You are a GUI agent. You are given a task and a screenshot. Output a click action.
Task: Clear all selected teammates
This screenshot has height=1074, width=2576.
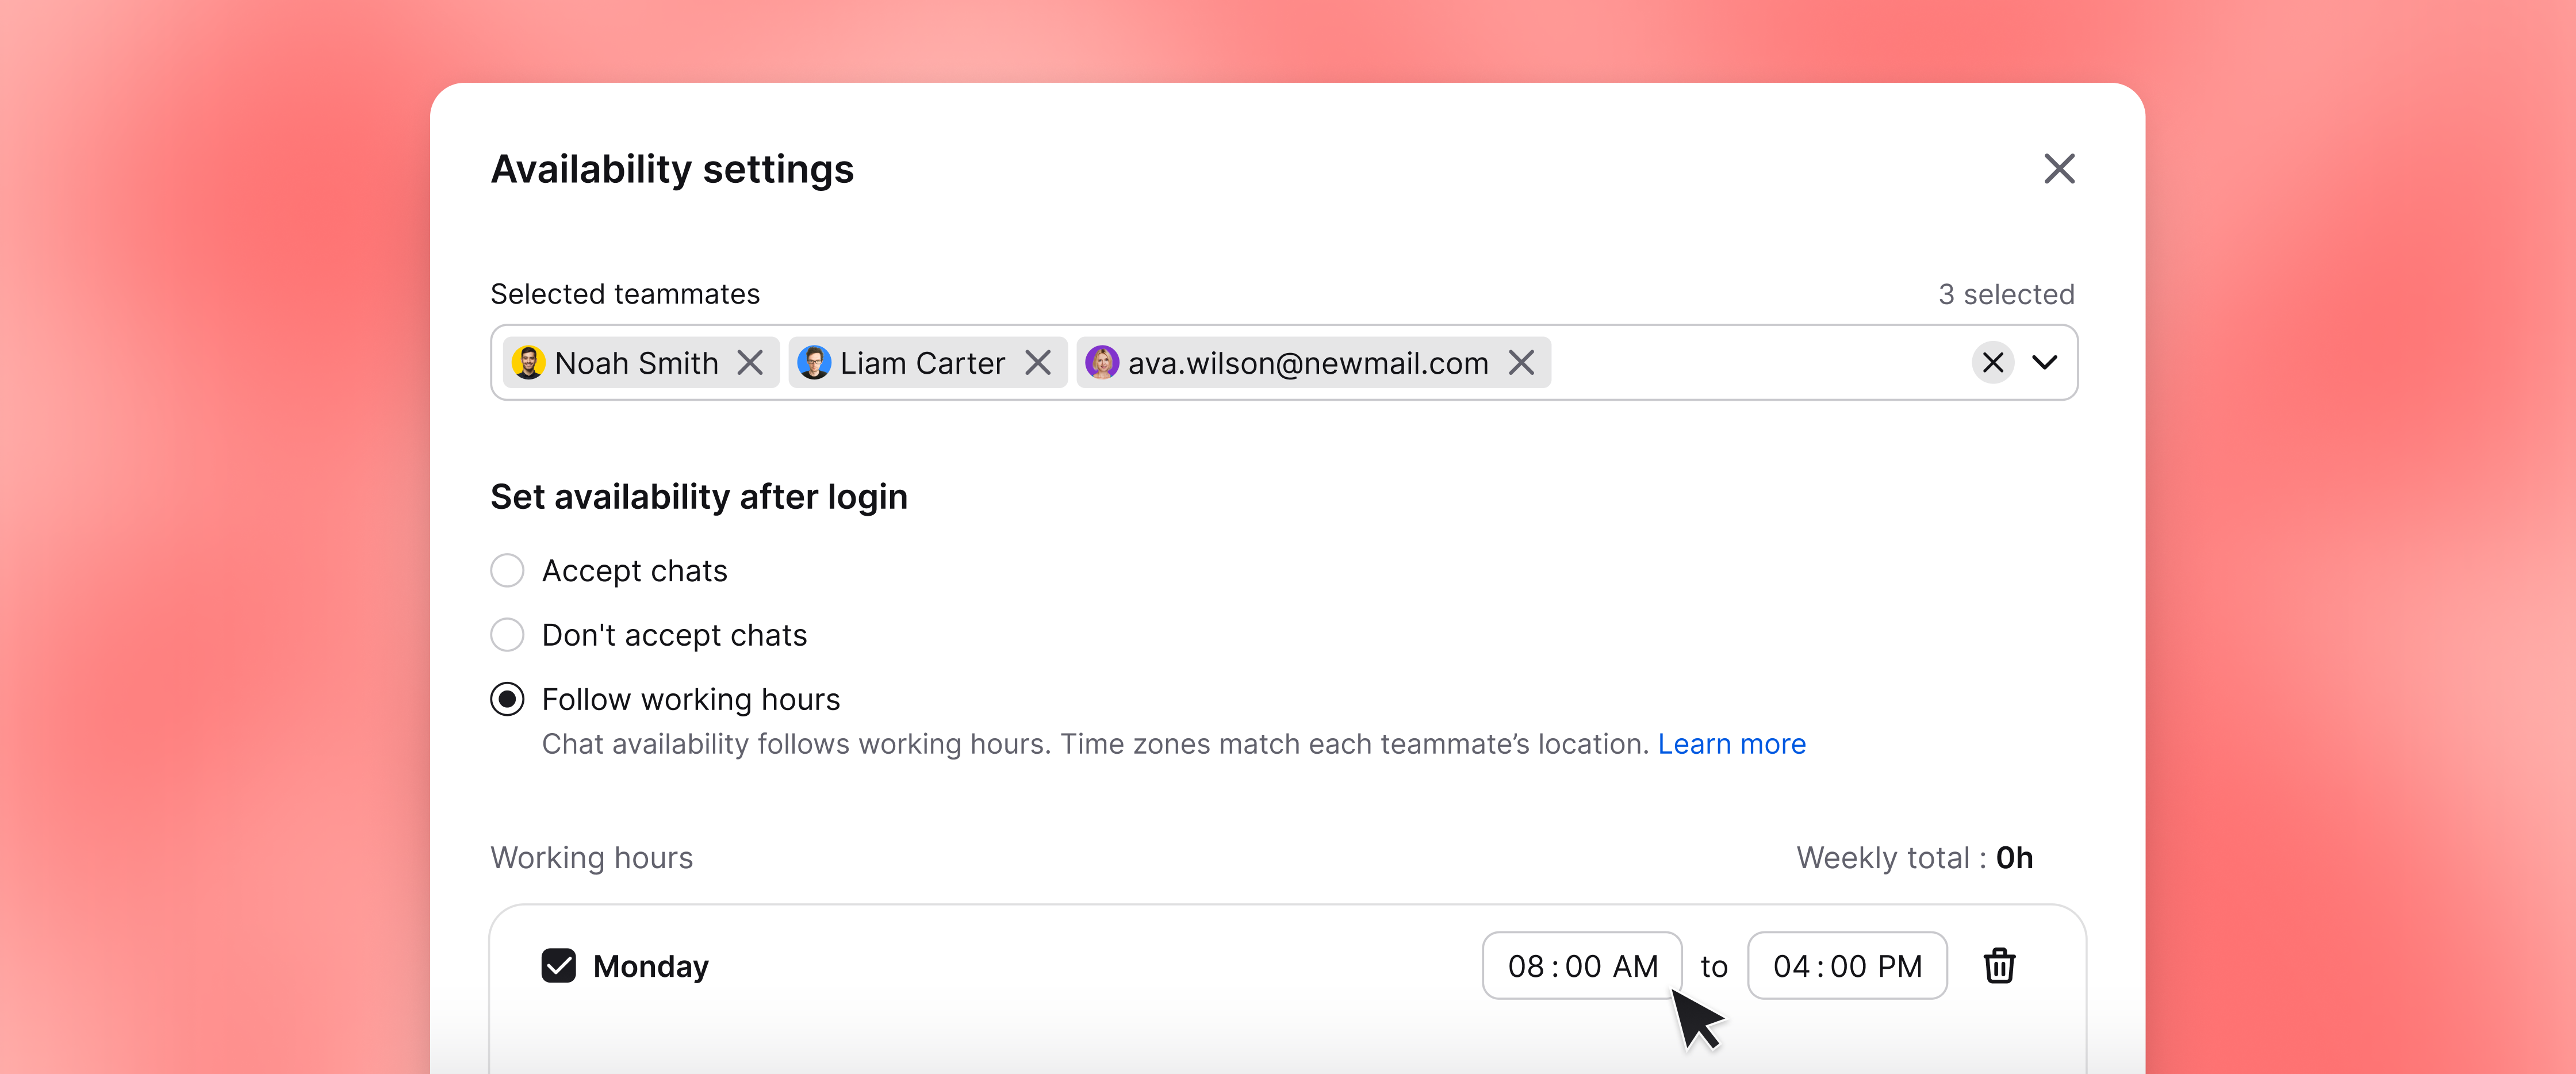click(1992, 362)
